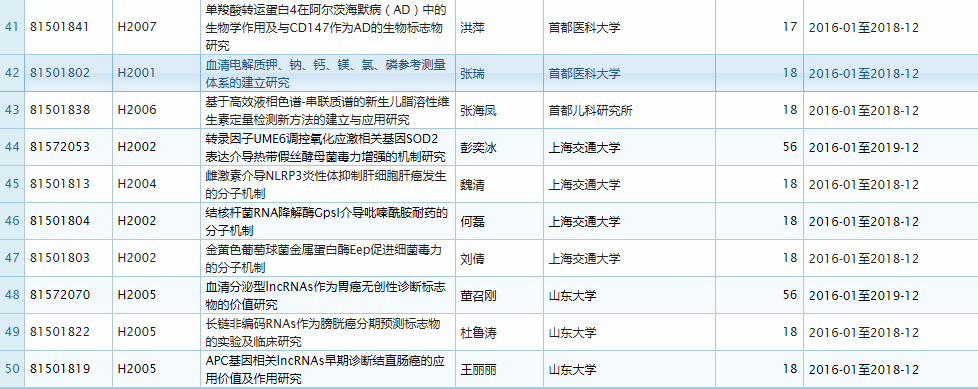Select approval number 81501804

click(60, 221)
